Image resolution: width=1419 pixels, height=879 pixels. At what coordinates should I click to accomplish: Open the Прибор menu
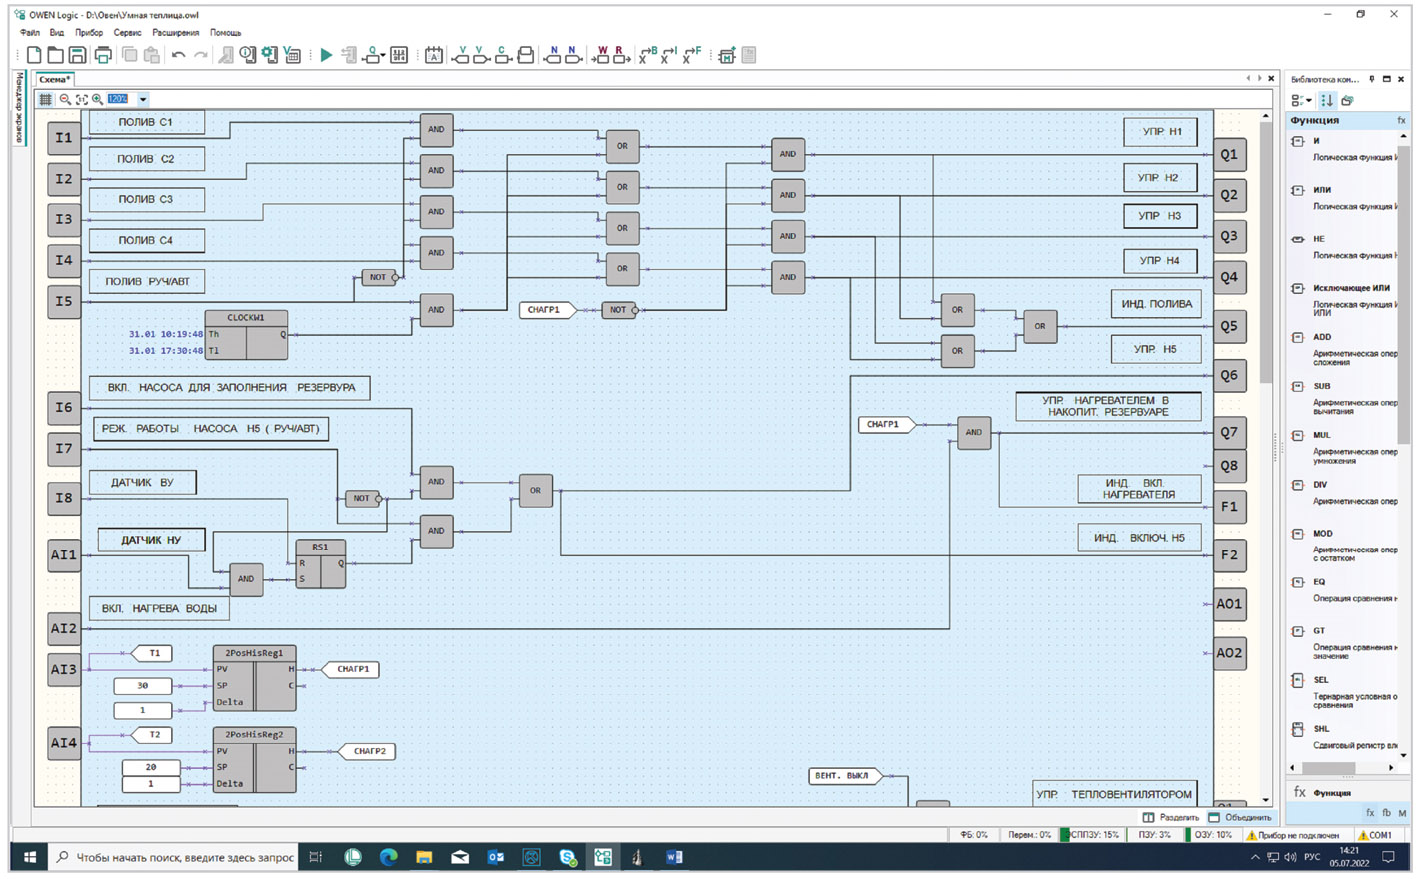click(x=88, y=33)
